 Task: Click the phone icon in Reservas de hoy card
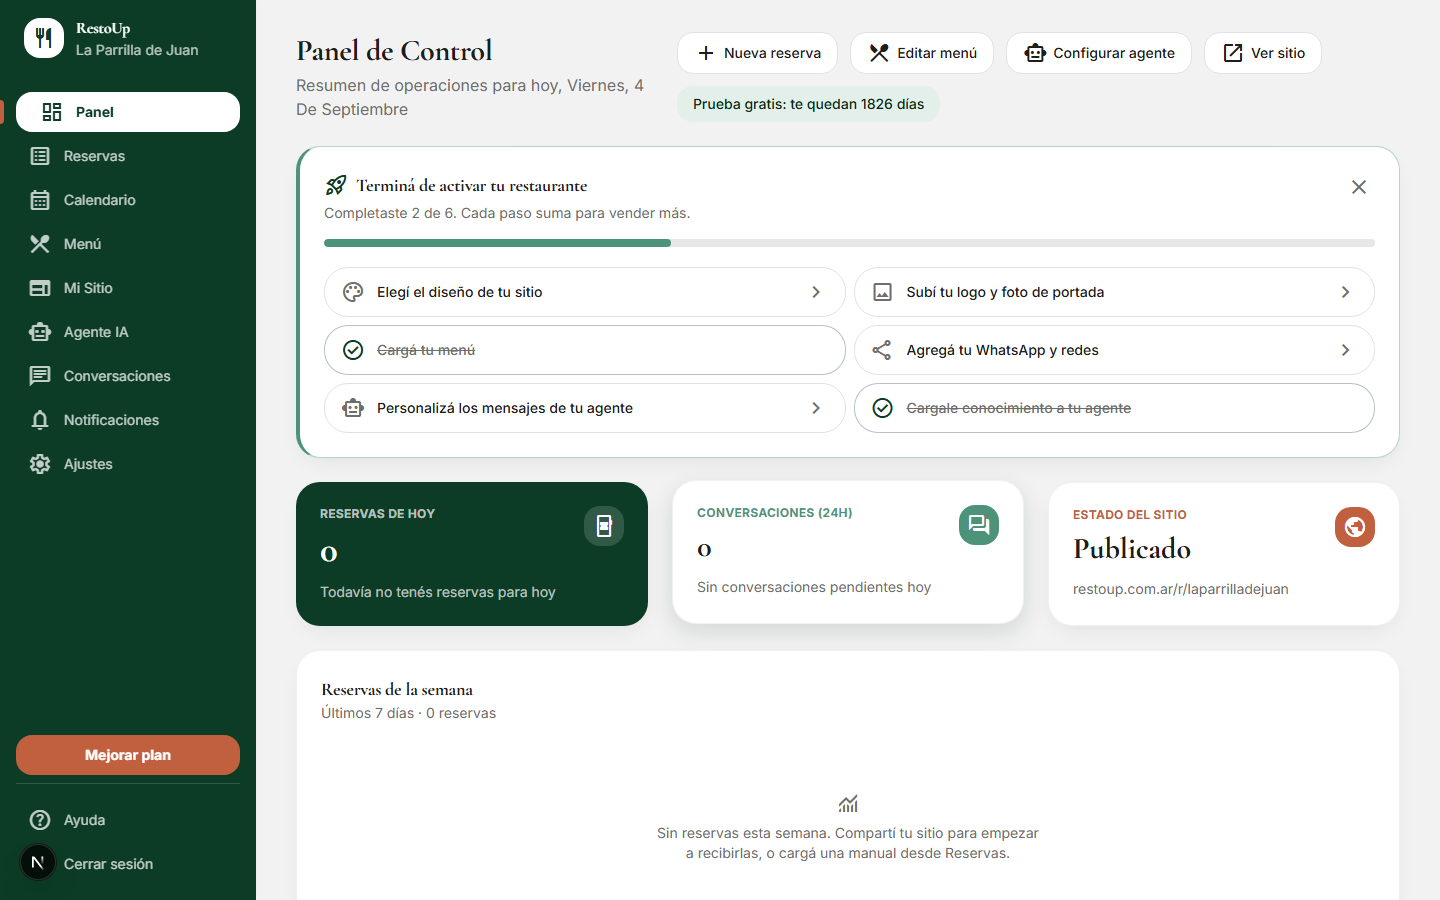pos(604,526)
